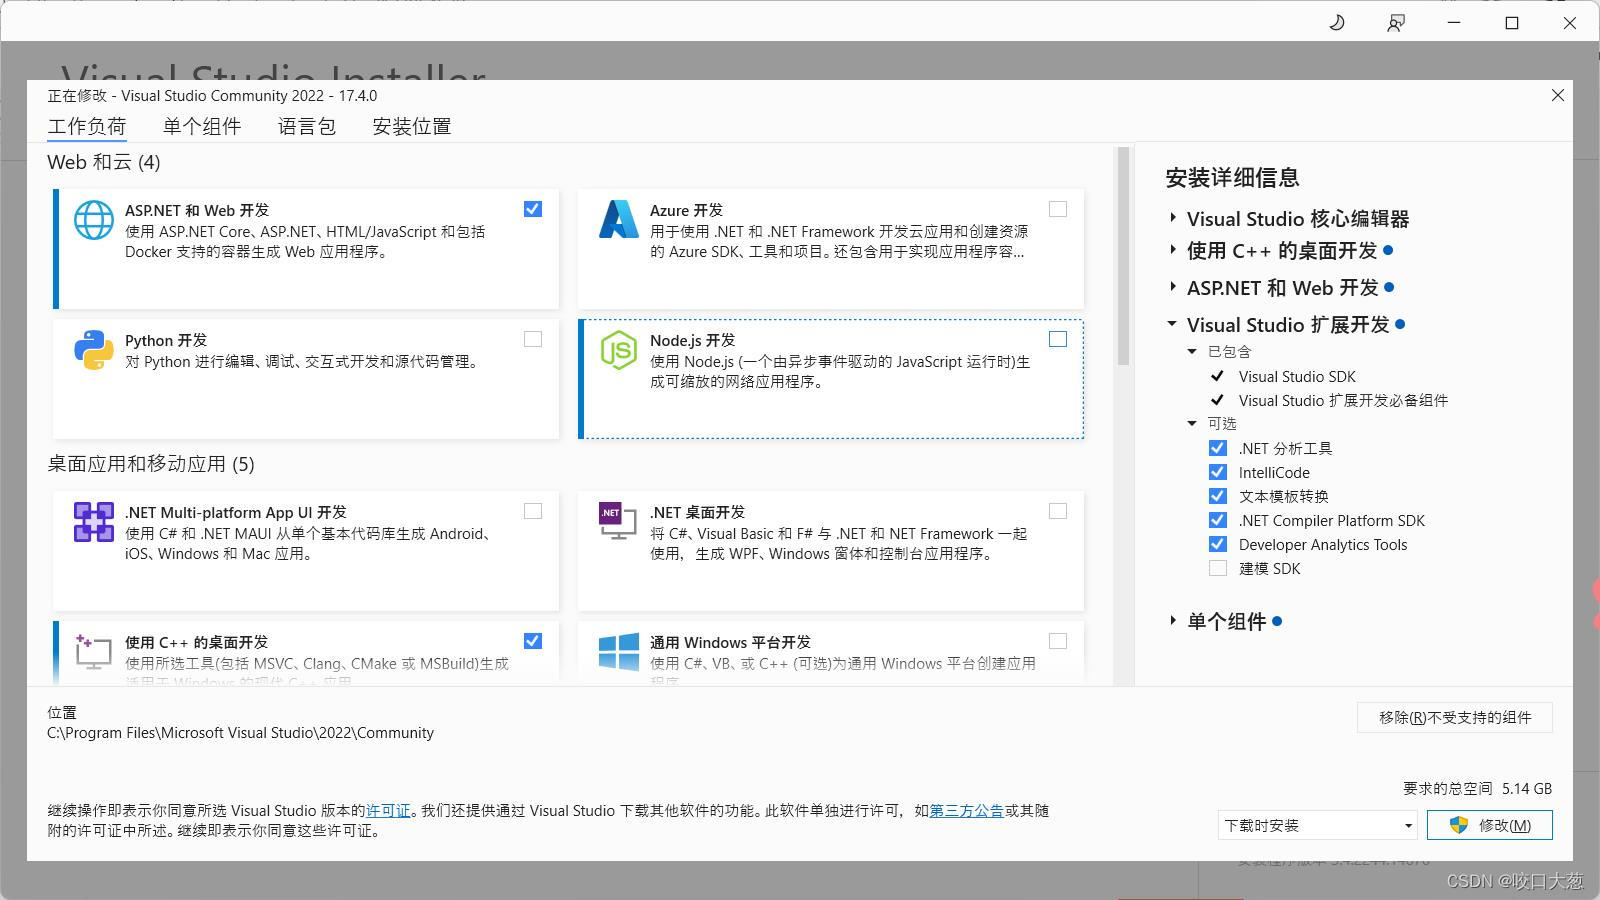
Task: Expand the 单个组件 details node
Action: [x=1173, y=620]
